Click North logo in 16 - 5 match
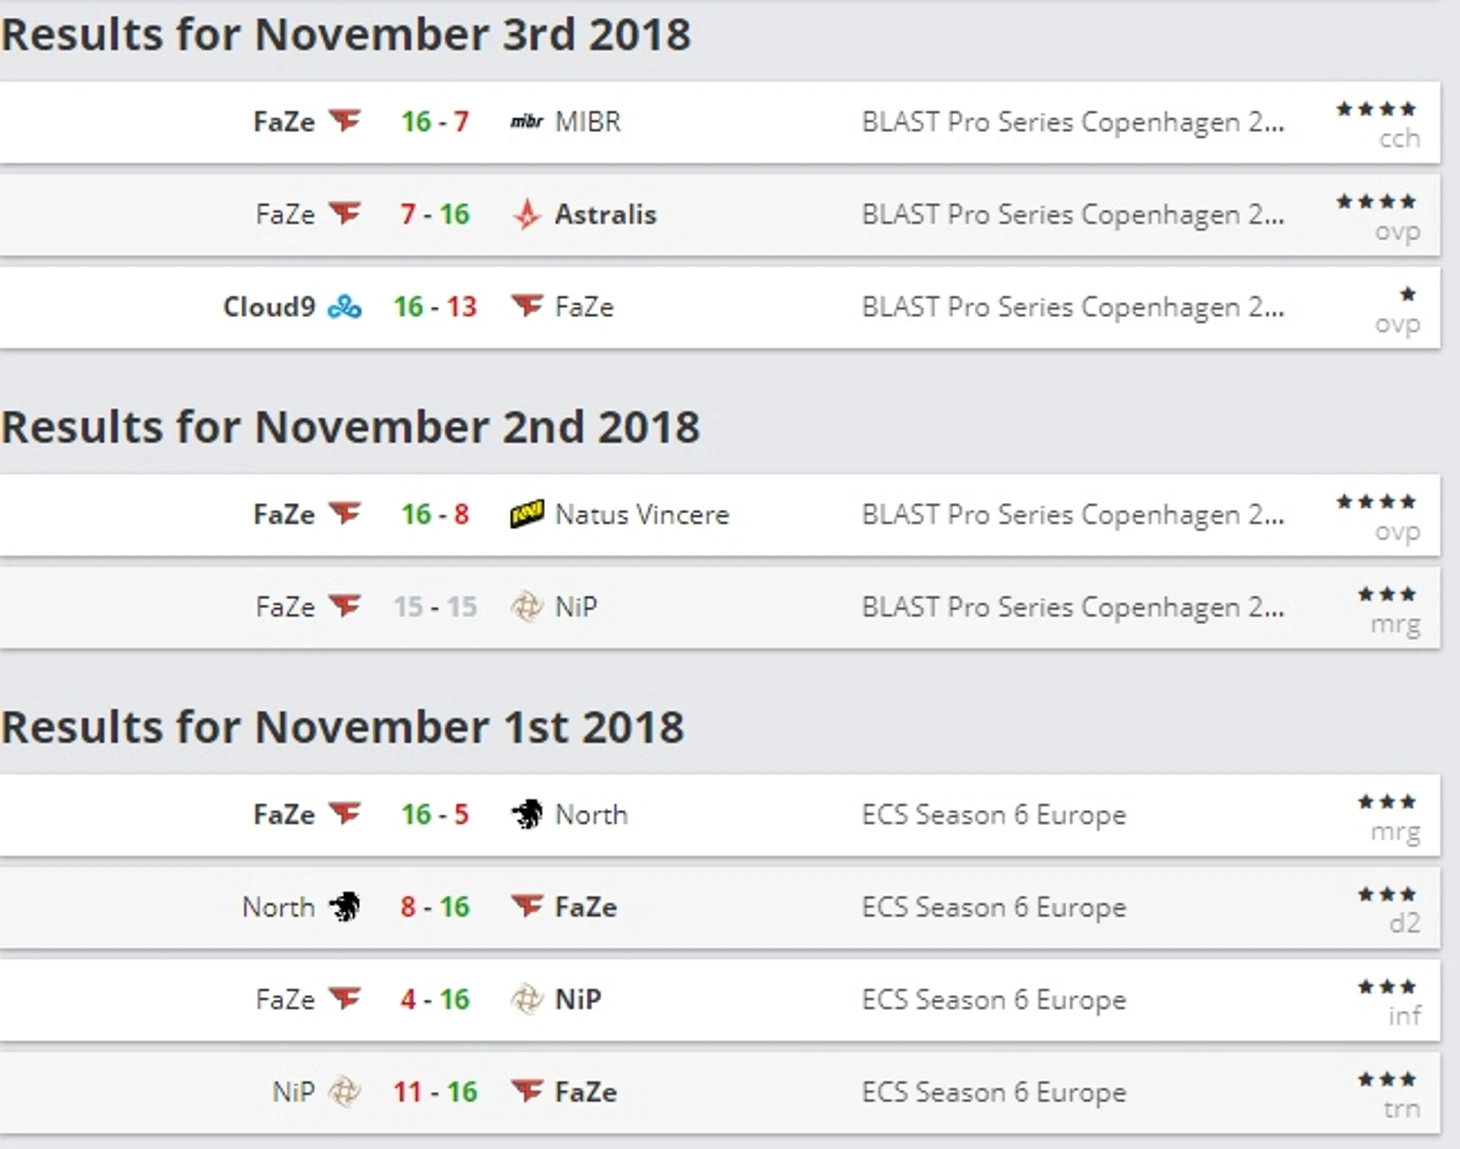Viewport: 1460px width, 1149px height. [527, 814]
